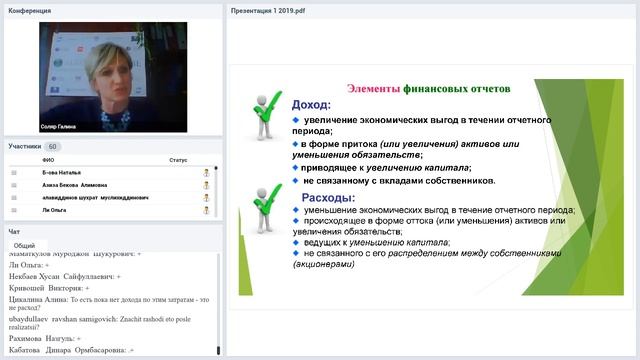Click the presenter webcam video
The width and height of the screenshot is (640, 360).
point(113,77)
